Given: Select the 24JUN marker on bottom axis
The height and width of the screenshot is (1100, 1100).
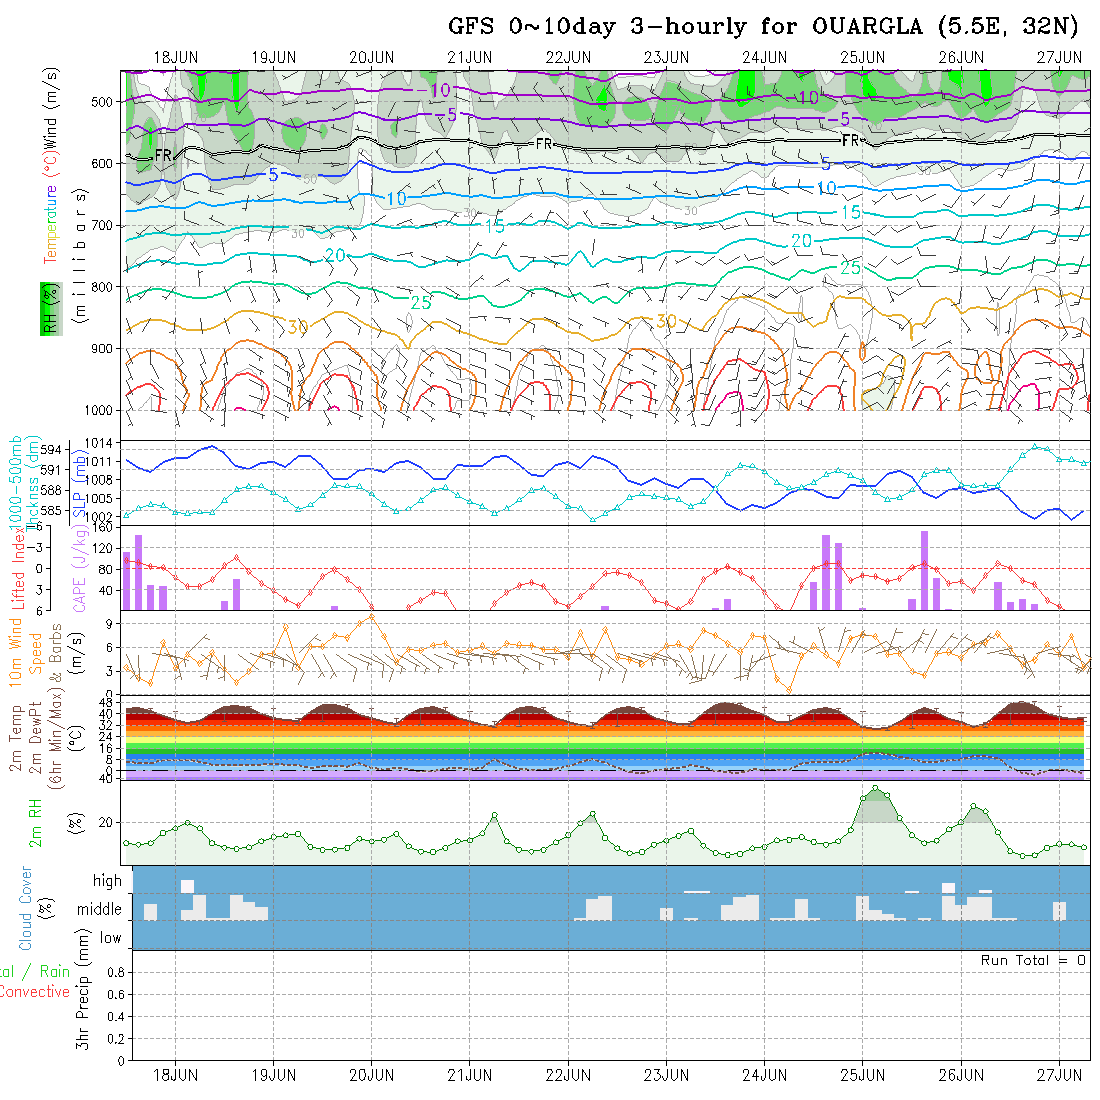Looking at the screenshot, I should [764, 1075].
